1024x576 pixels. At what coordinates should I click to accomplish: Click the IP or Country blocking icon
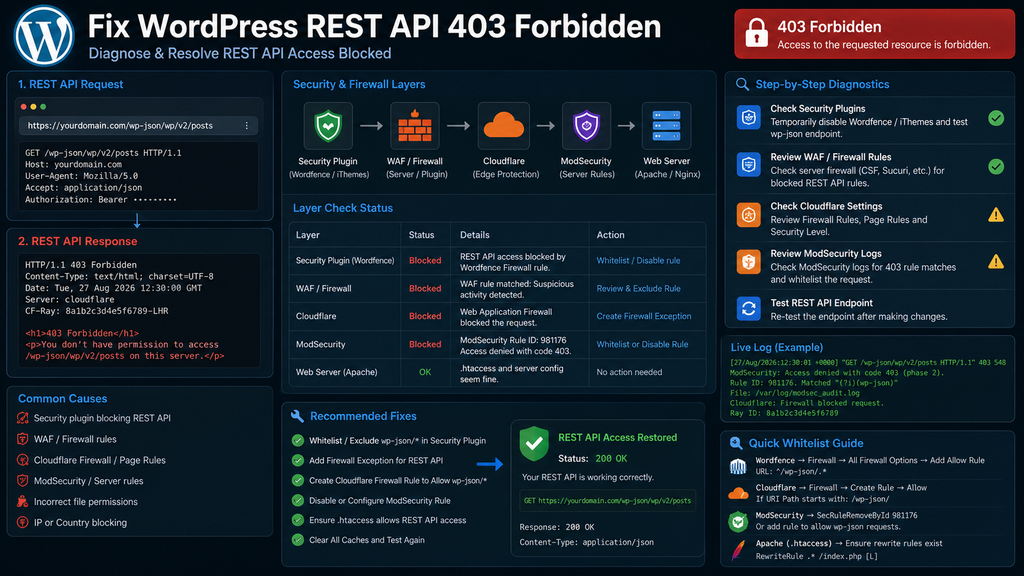[23, 522]
